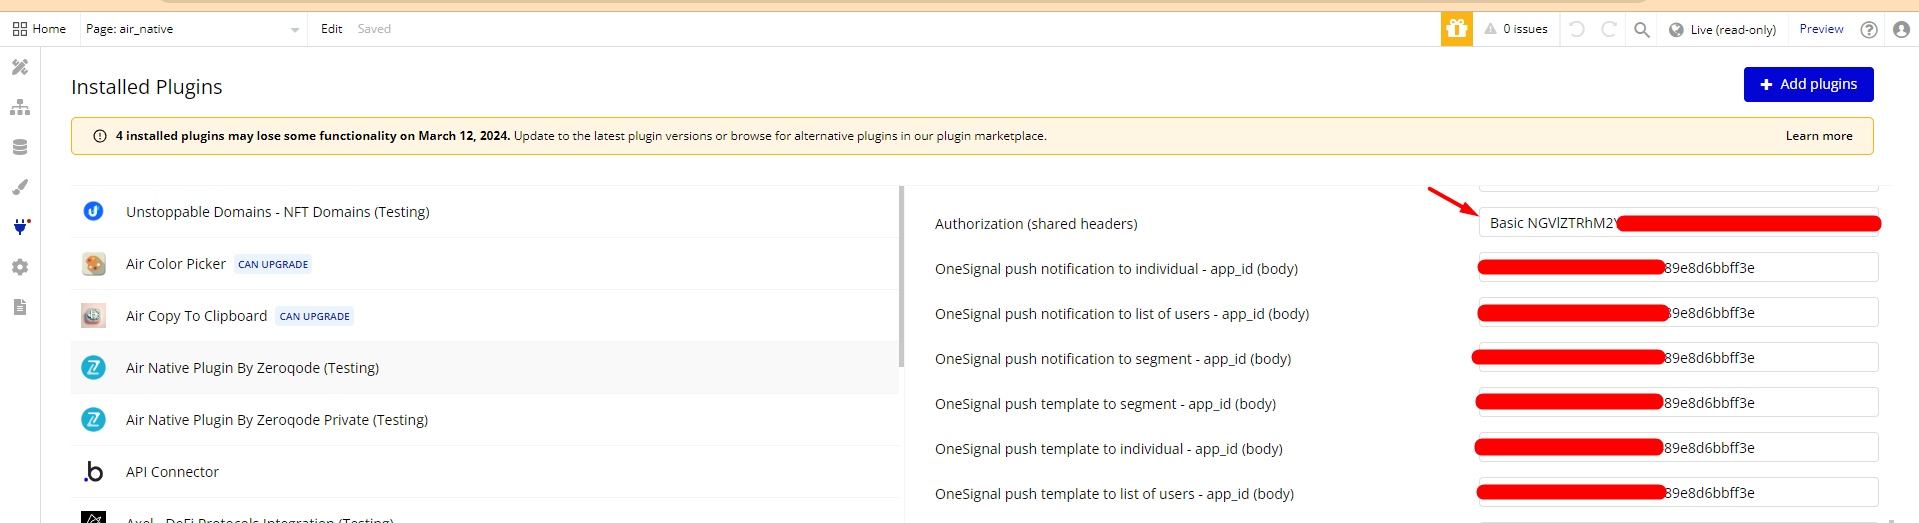Viewport: 1919px width, 523px height.
Task: Click the push notification to list of users app_id field
Action: pyautogui.click(x=1678, y=313)
